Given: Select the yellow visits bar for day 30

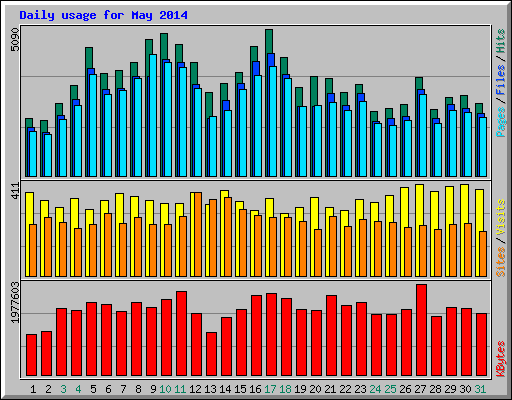Looking at the screenshot, I should point(464,204).
